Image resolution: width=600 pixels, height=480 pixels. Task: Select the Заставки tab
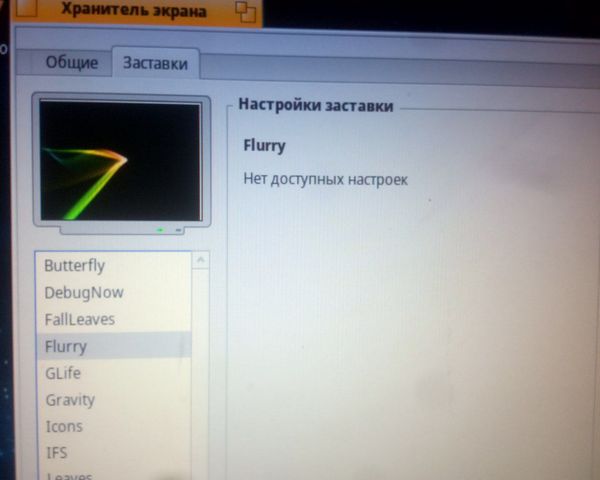tap(155, 63)
